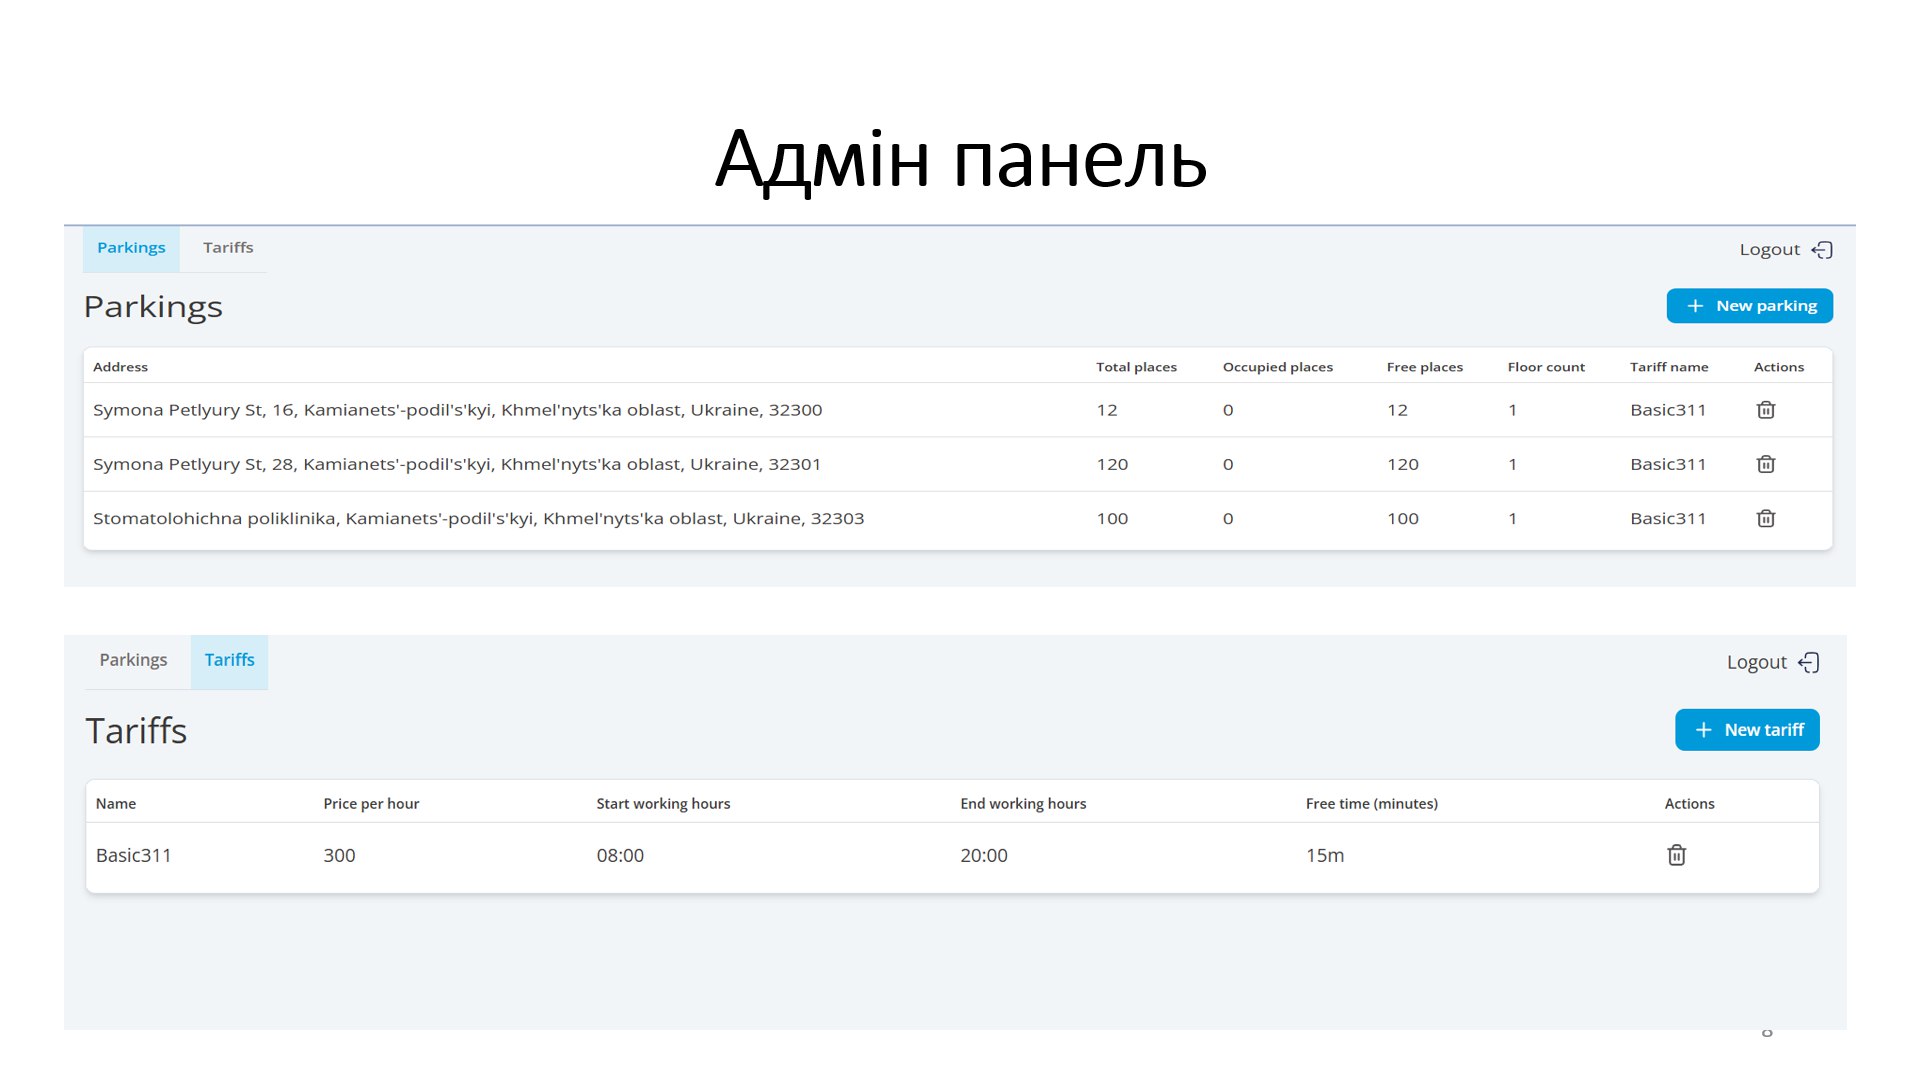This screenshot has height=1080, width=1920.
Task: Click plus icon on New tariff button
Action: click(1703, 730)
